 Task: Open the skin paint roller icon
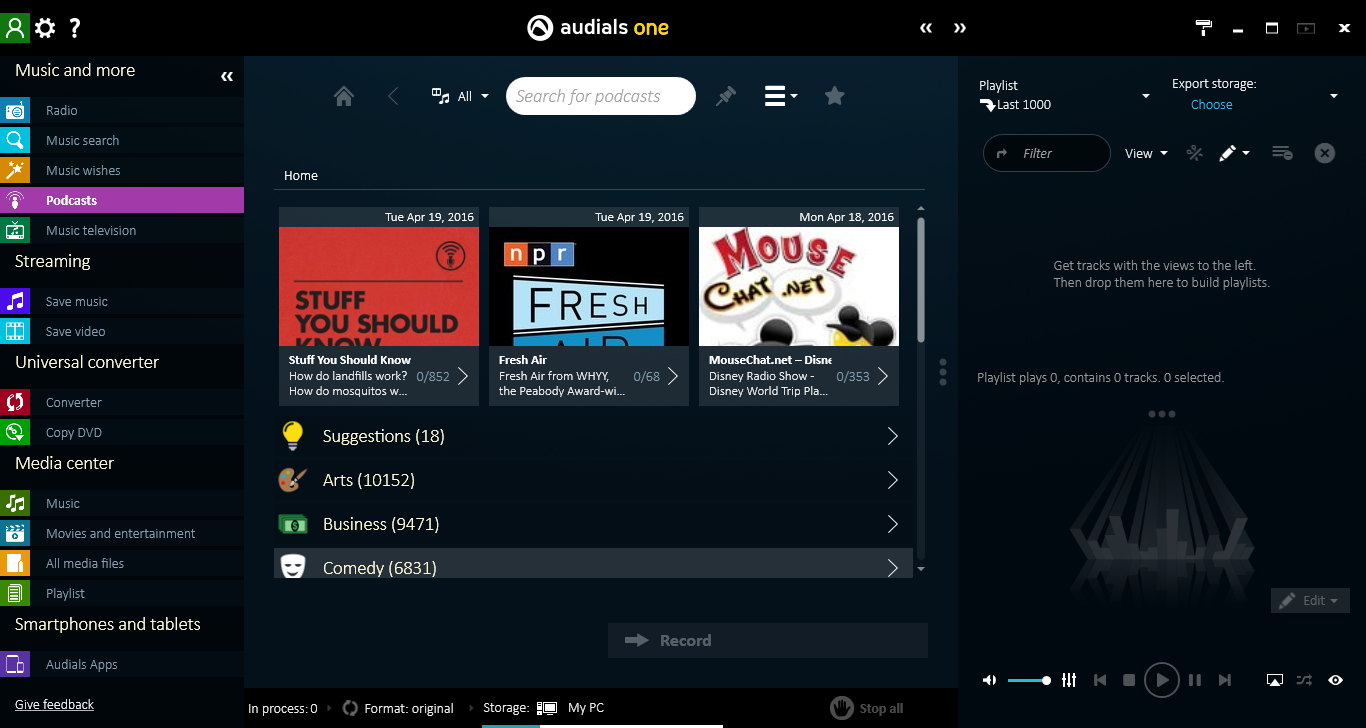[1204, 28]
